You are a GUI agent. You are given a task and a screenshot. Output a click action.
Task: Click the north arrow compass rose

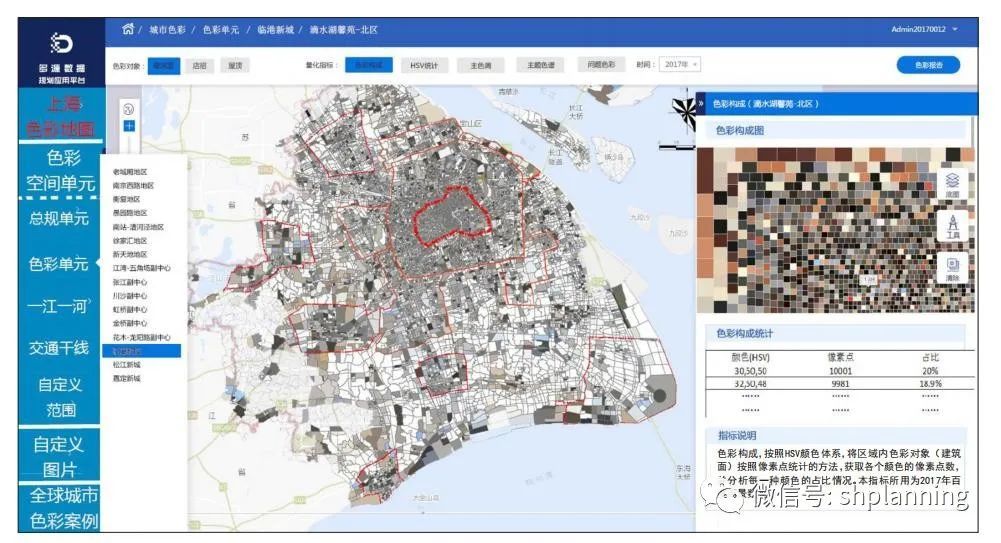685,113
